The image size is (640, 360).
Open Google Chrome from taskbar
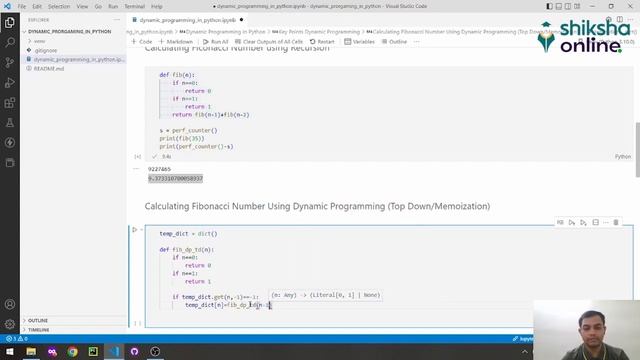(73, 351)
